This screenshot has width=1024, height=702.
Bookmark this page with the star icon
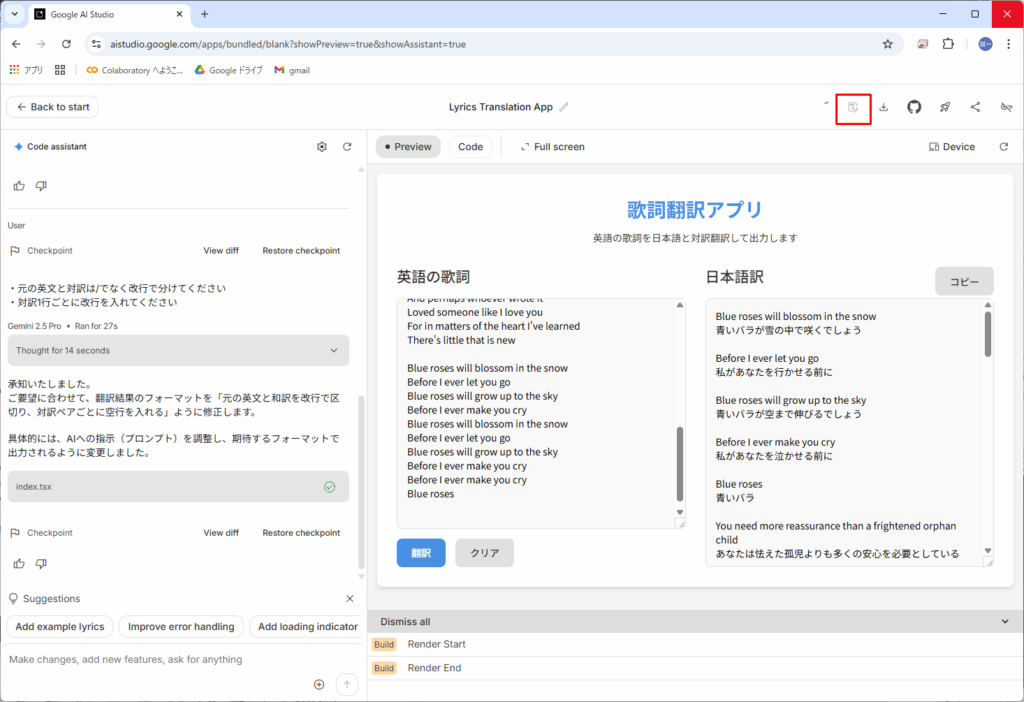(x=888, y=44)
